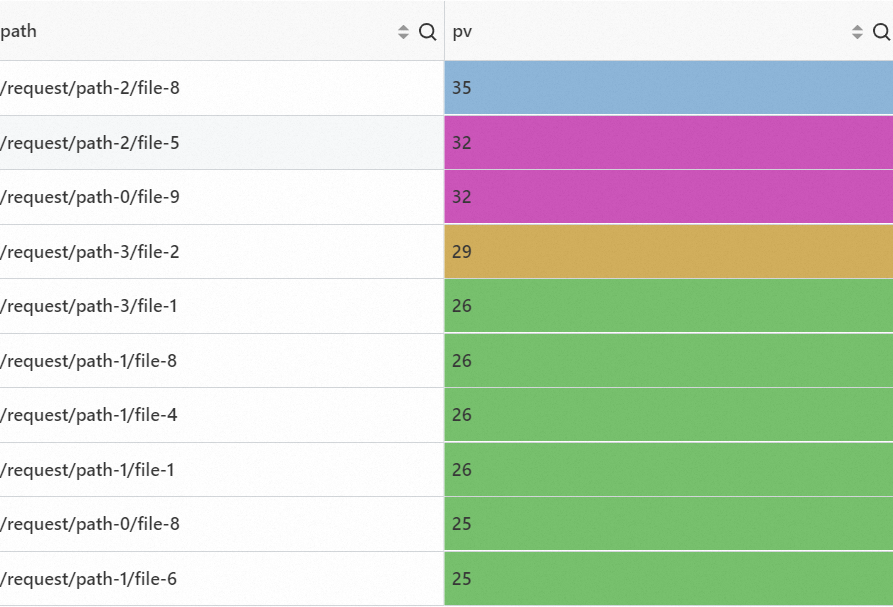Click the magenta pv cell for path-2/file-5
This screenshot has height=607, width=893.
[x=668, y=143]
